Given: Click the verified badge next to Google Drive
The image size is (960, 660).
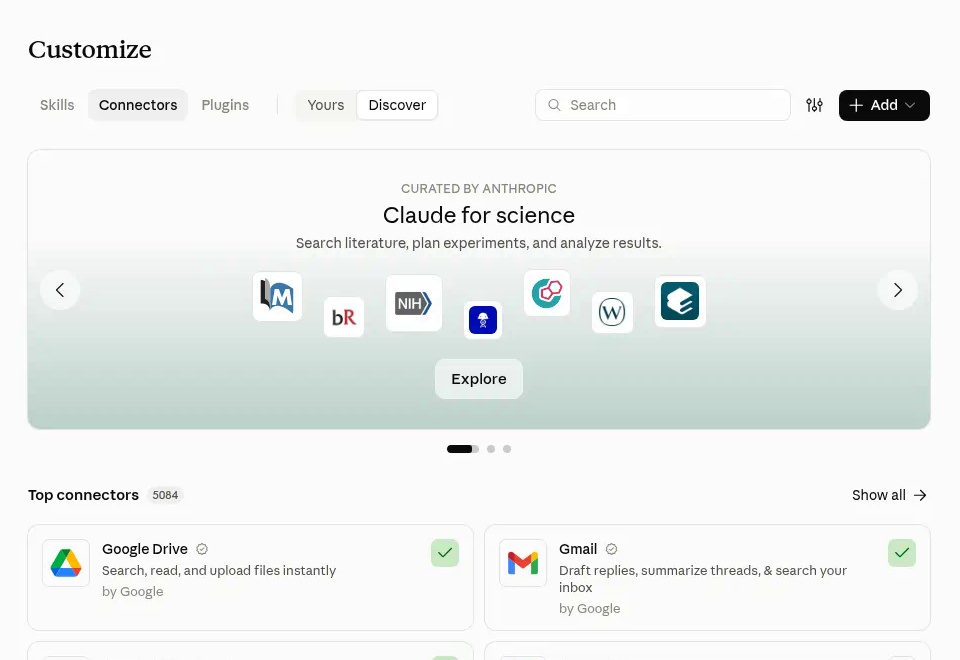Looking at the screenshot, I should [x=202, y=549].
